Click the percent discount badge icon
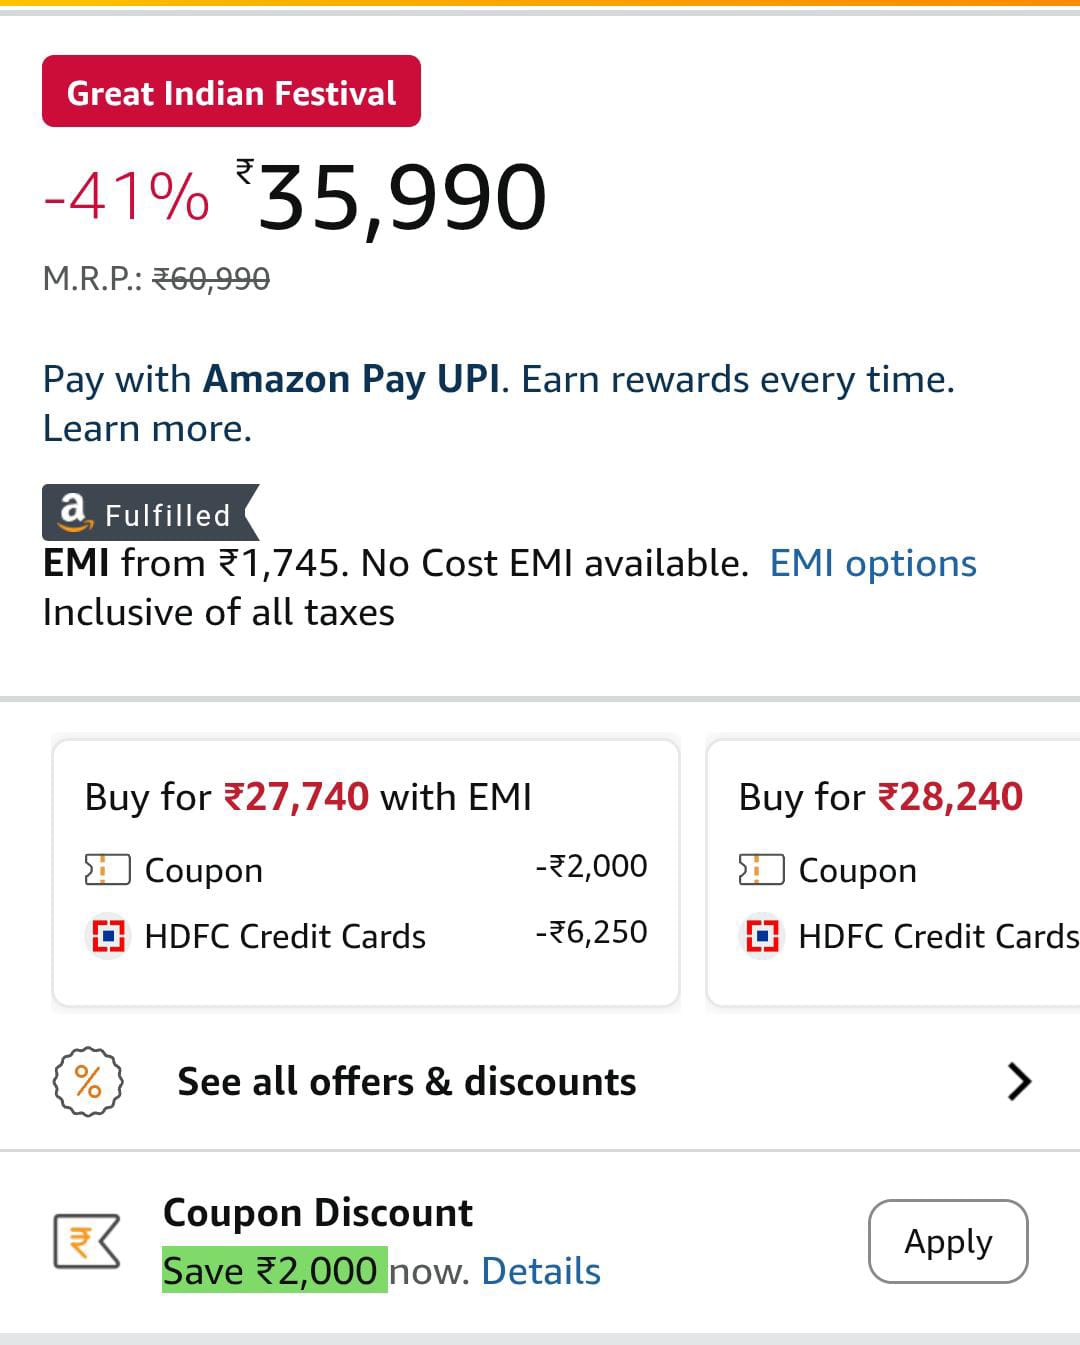This screenshot has width=1080, height=1345. [88, 1082]
